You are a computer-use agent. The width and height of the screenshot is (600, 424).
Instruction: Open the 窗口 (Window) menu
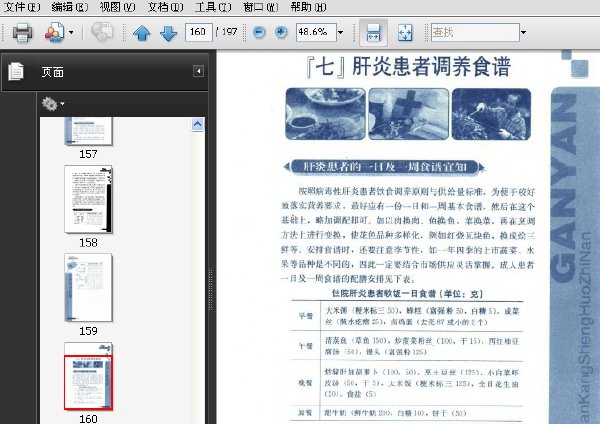point(261,7)
